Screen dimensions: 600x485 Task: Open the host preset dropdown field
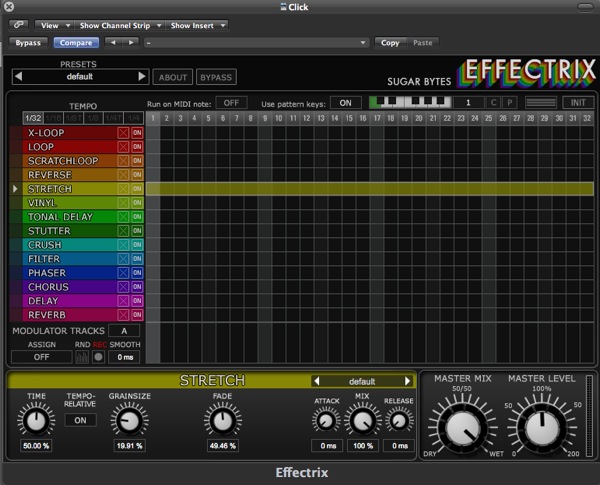(256, 42)
